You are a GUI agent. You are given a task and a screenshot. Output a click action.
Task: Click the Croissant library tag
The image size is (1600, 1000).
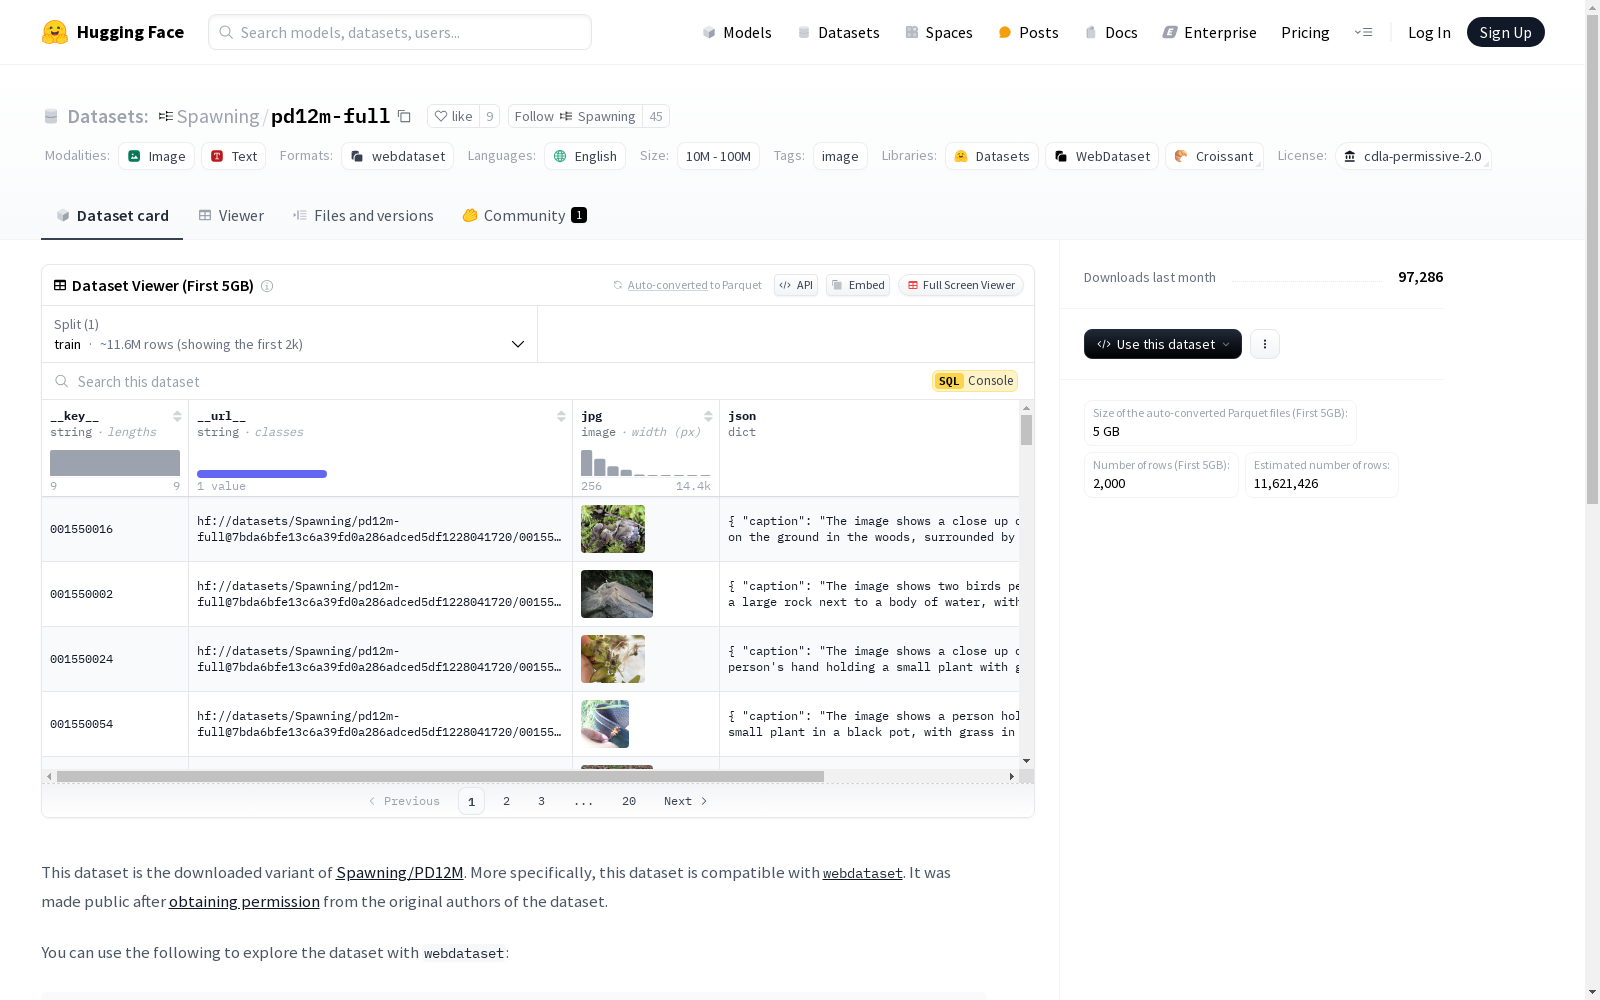pos(1214,156)
